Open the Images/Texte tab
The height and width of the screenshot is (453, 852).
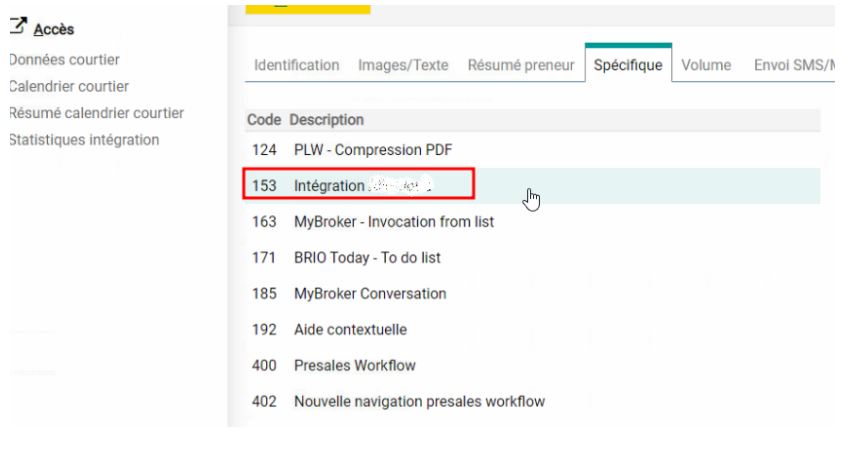tap(403, 65)
